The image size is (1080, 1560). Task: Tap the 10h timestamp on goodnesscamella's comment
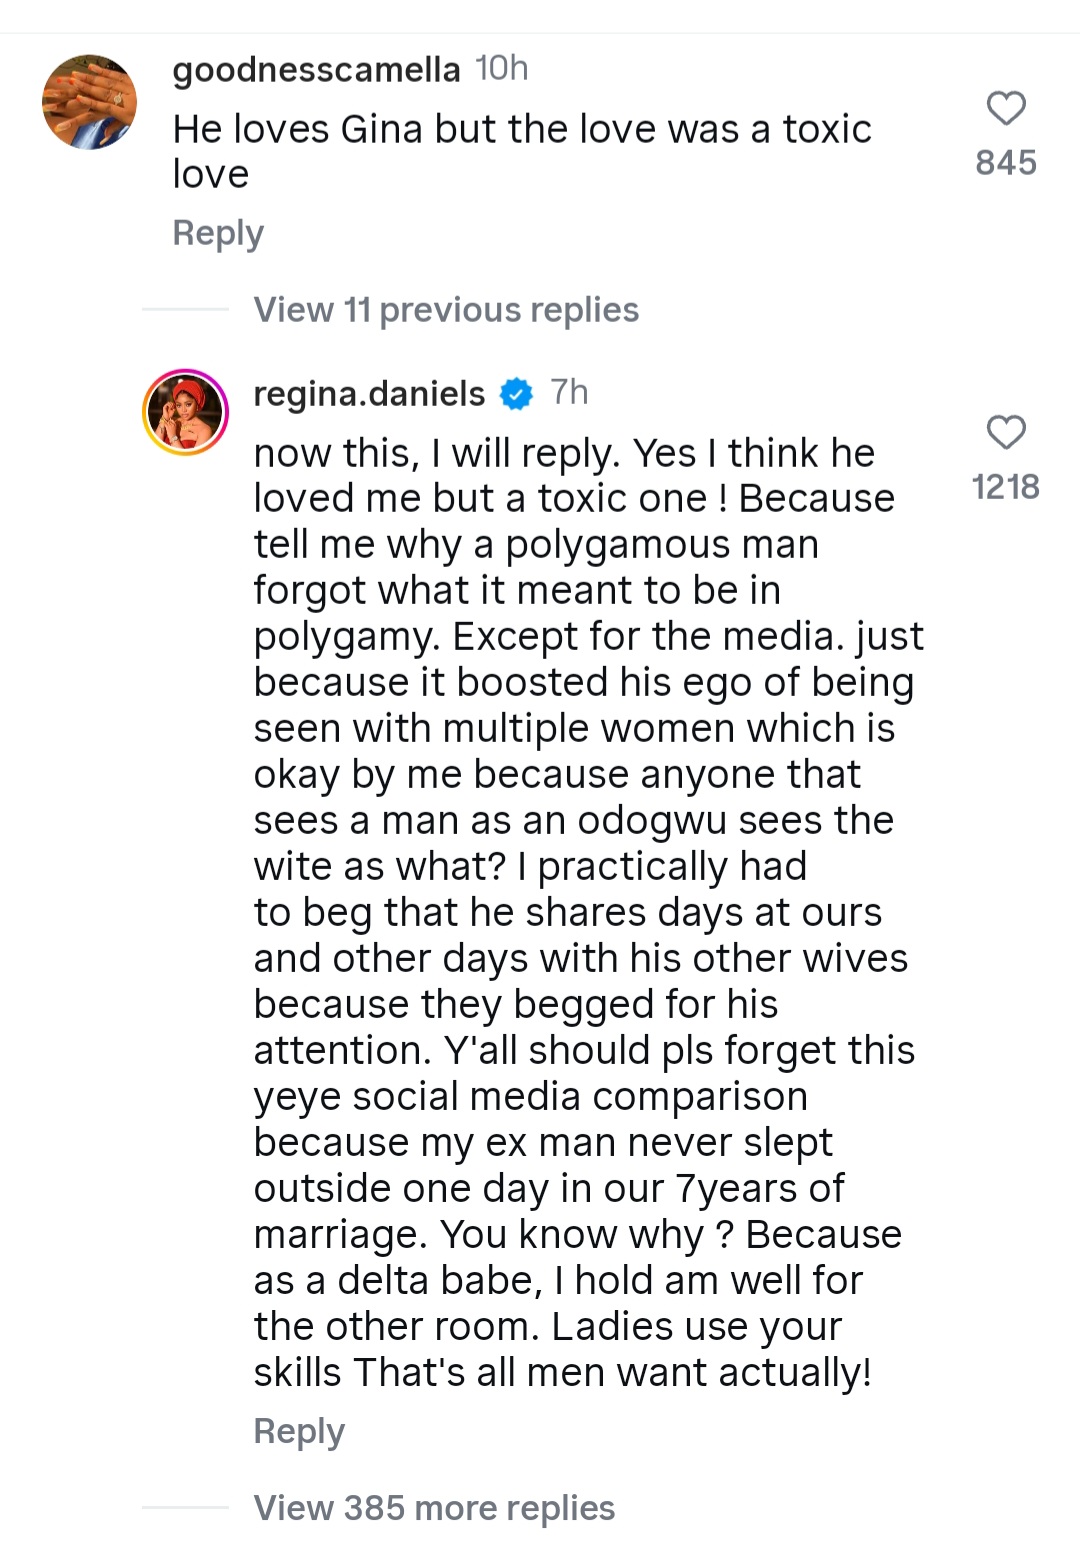[502, 68]
